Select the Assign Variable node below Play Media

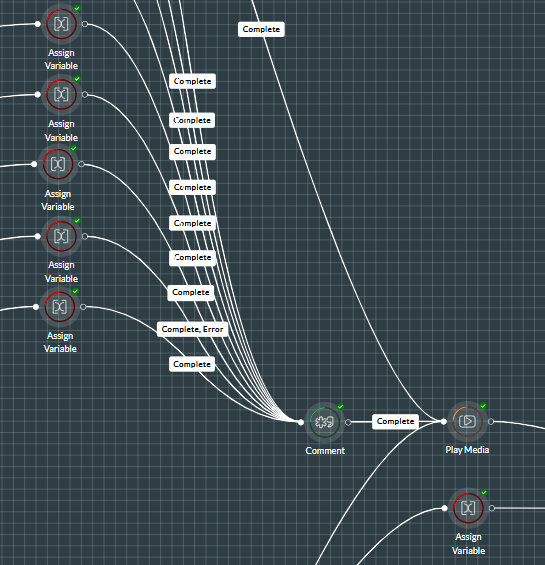point(468,508)
